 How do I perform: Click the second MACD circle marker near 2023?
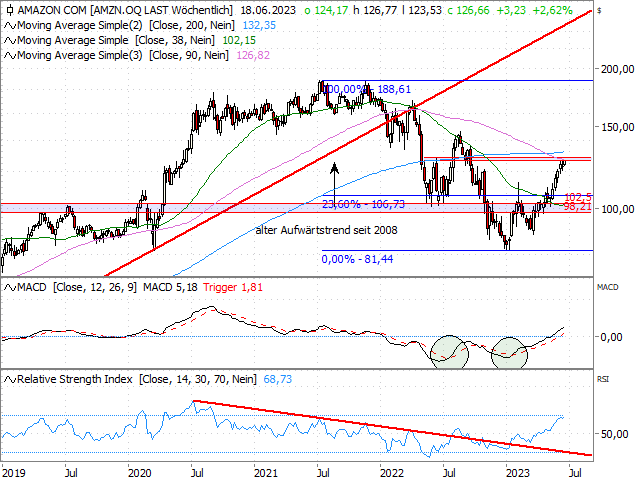tap(509, 353)
